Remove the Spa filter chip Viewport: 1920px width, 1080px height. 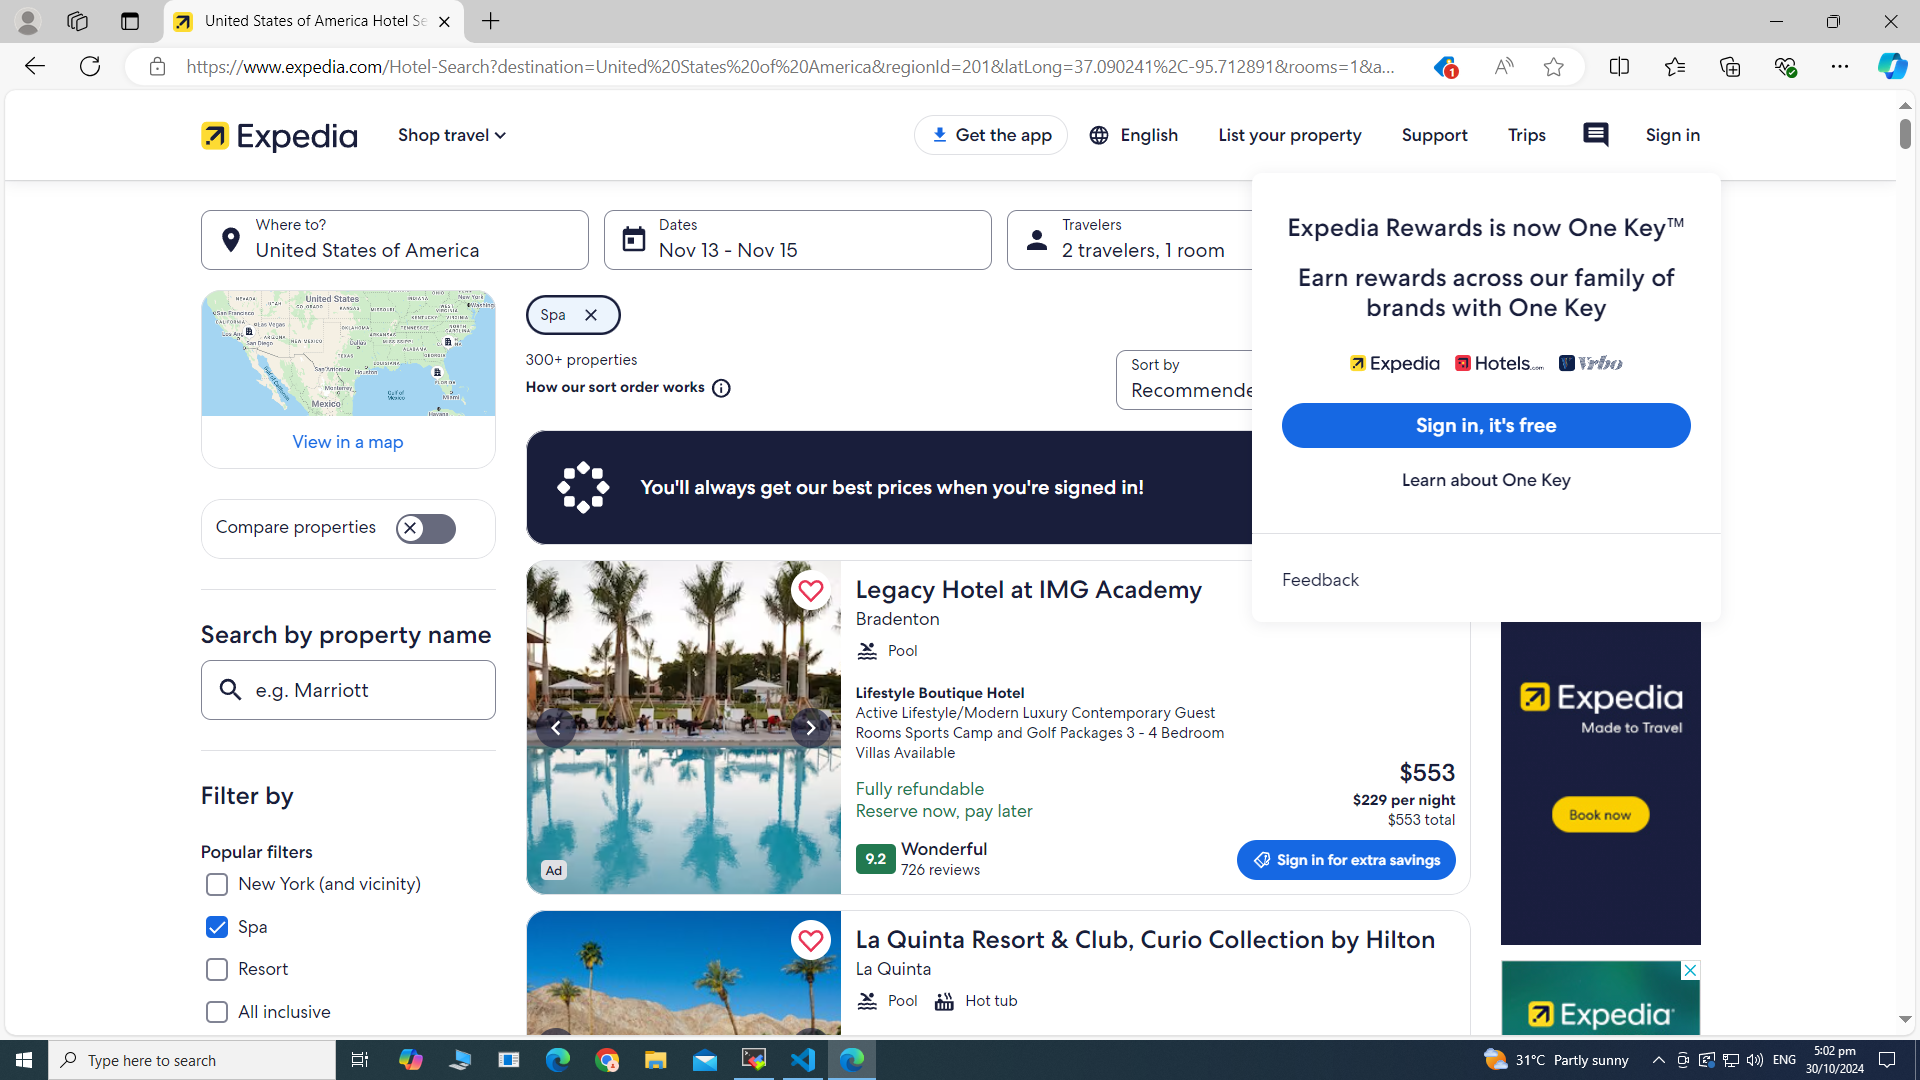[591, 315]
